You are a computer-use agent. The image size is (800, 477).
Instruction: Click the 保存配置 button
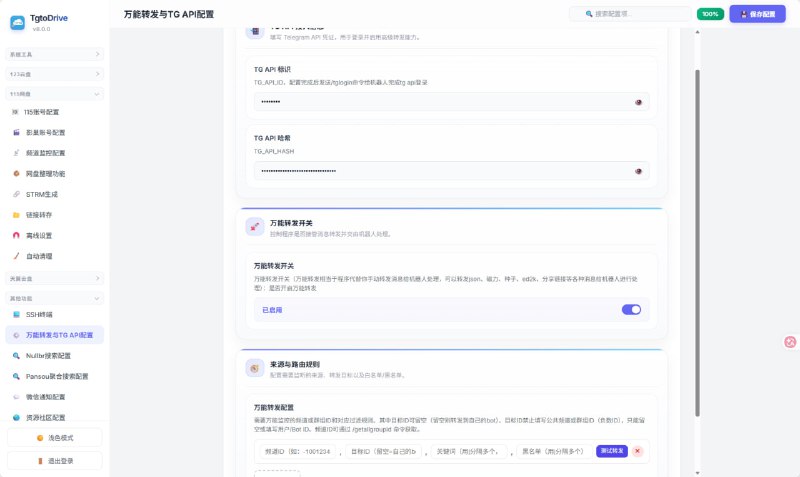tap(758, 14)
